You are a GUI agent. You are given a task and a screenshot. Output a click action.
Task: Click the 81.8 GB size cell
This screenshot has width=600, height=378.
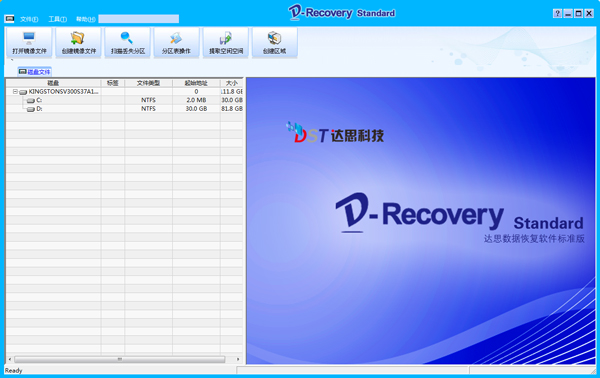coord(232,109)
